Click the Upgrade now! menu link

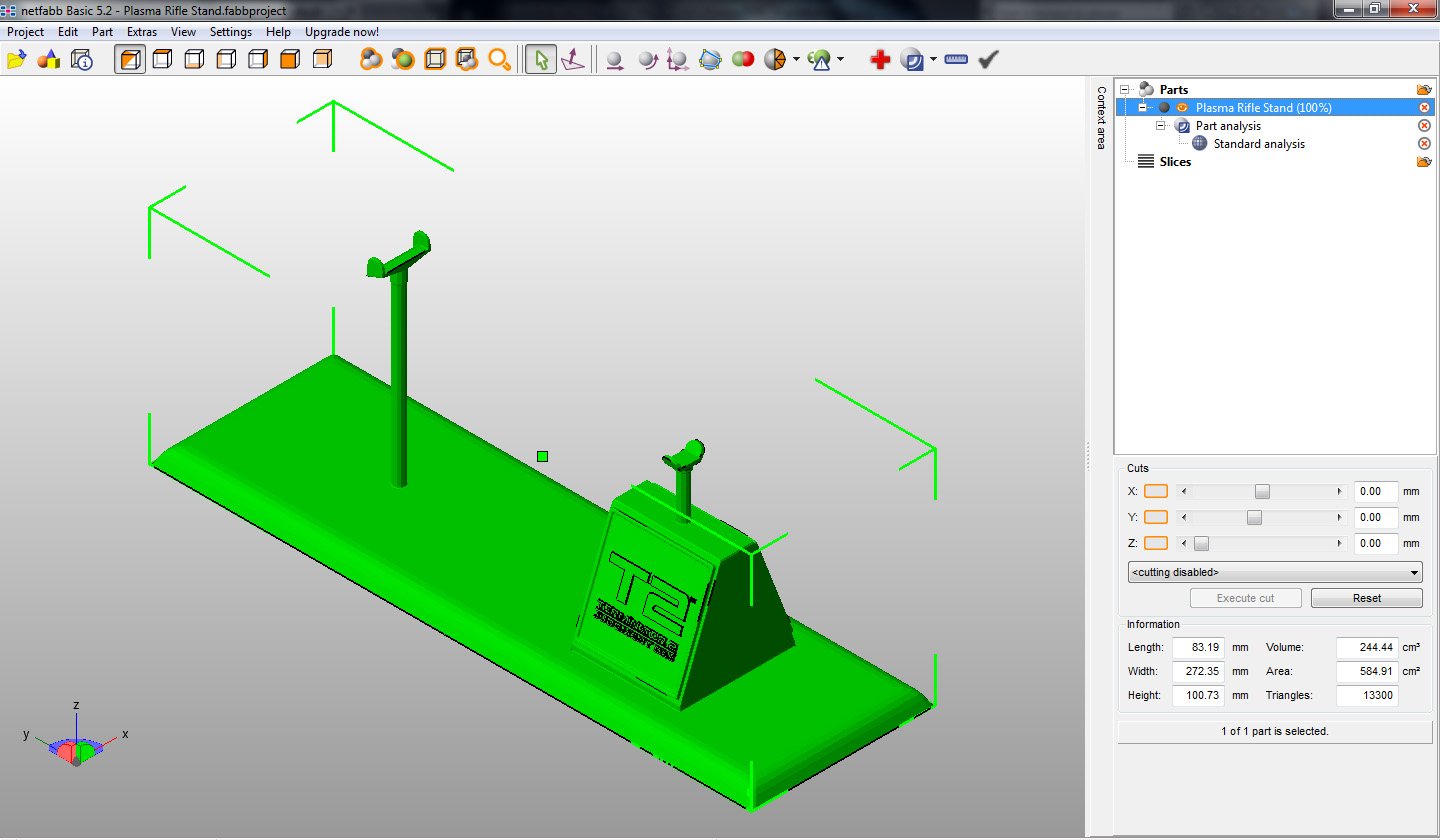coord(342,32)
